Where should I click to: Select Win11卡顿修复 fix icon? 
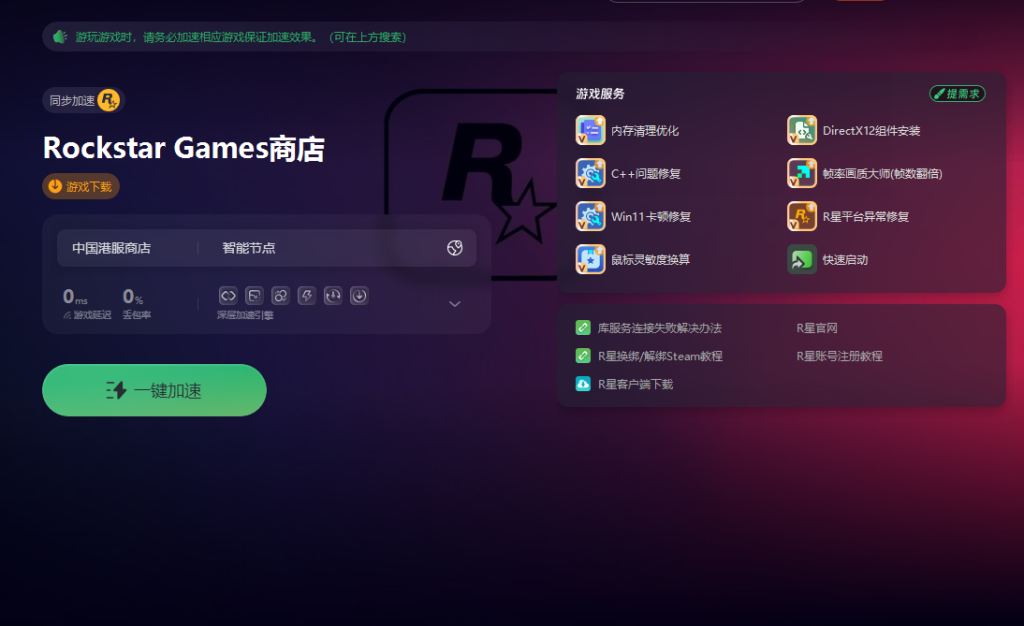click(x=591, y=216)
